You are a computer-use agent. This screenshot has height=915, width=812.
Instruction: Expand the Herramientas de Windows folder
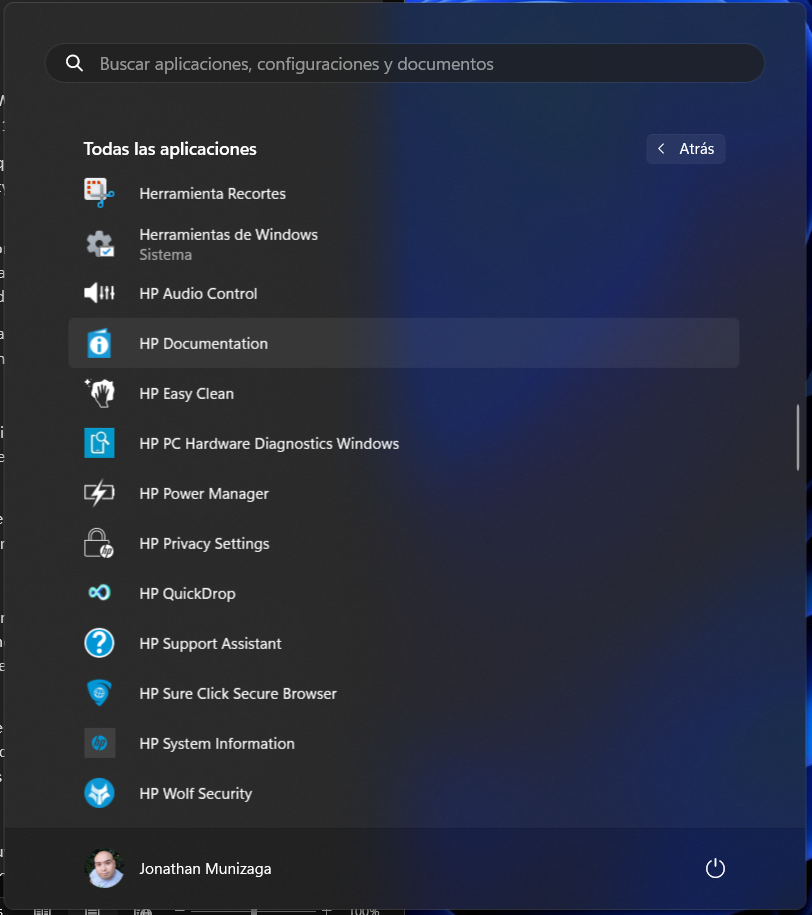(x=228, y=235)
